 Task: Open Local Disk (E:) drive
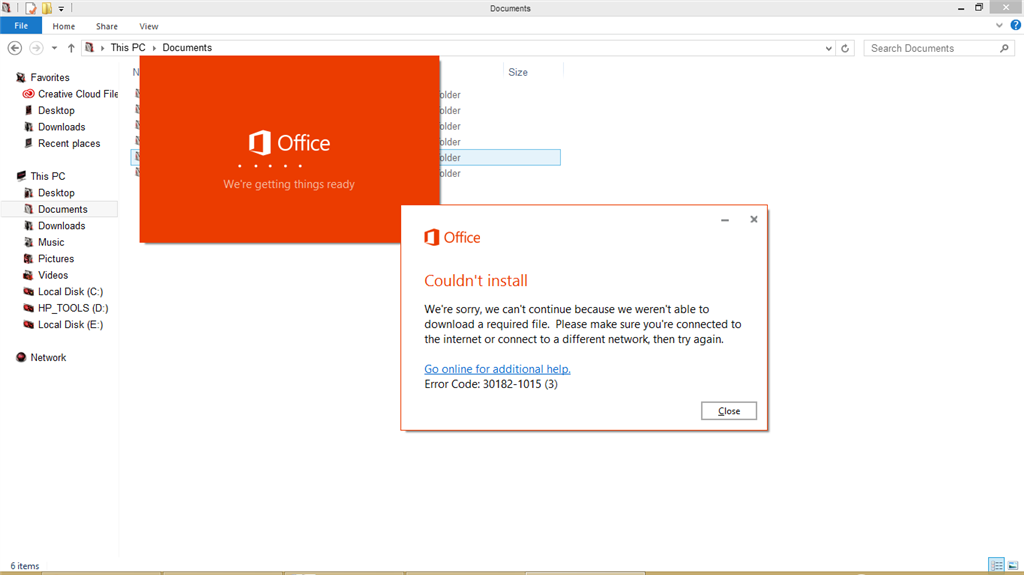click(70, 325)
